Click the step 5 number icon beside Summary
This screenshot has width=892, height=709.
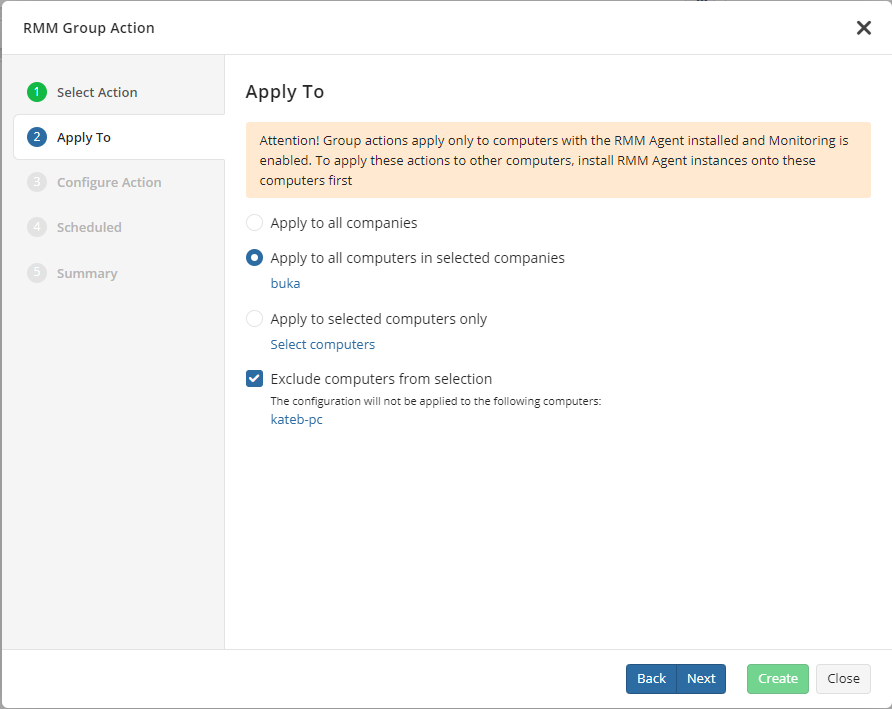coord(37,273)
